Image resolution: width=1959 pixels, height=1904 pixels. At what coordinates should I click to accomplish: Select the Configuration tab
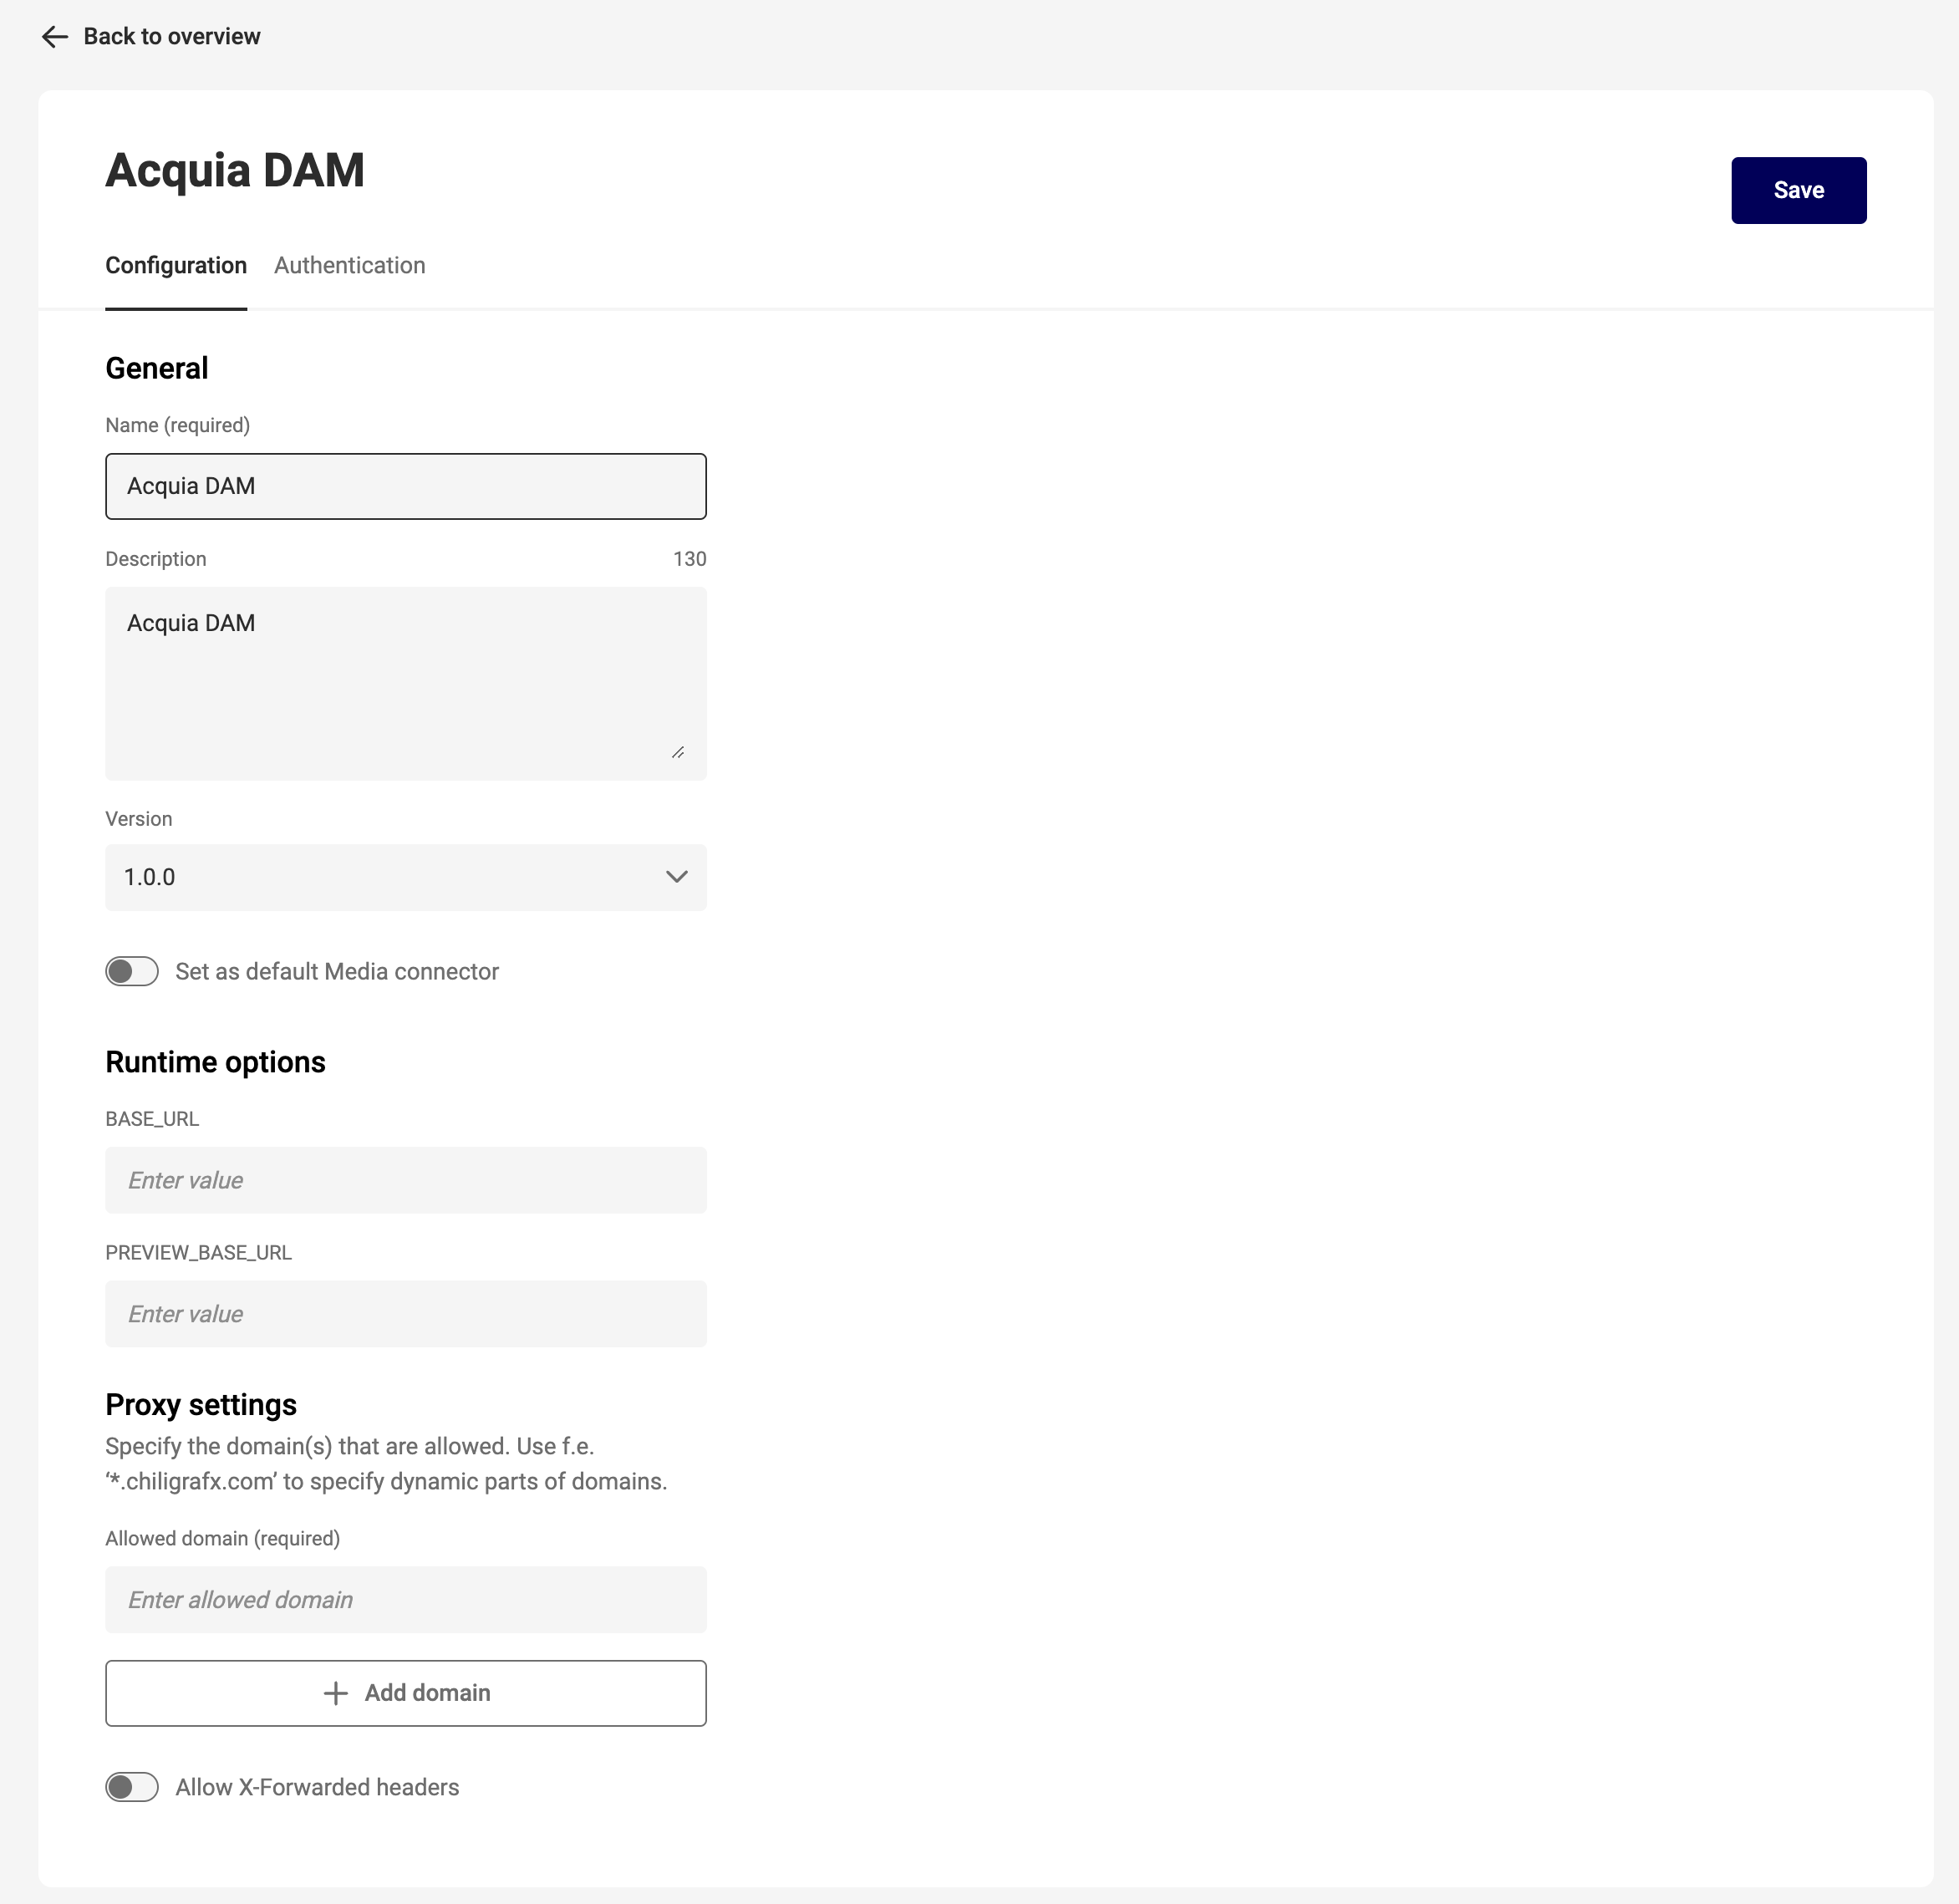tap(176, 265)
